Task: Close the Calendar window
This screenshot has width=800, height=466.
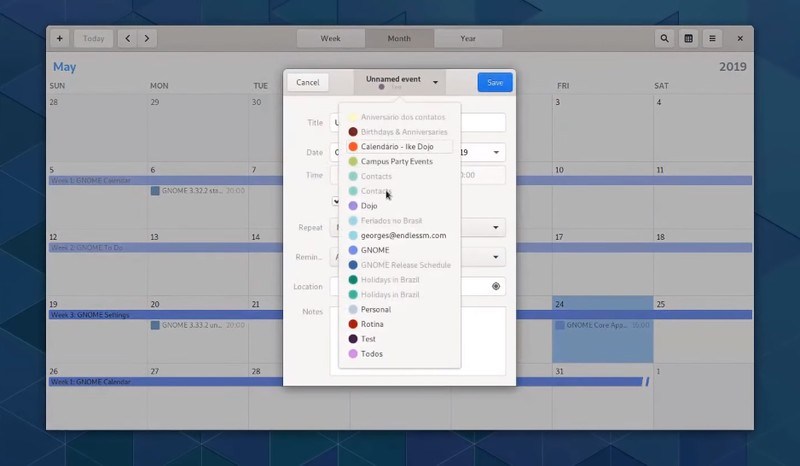Action: [740, 38]
